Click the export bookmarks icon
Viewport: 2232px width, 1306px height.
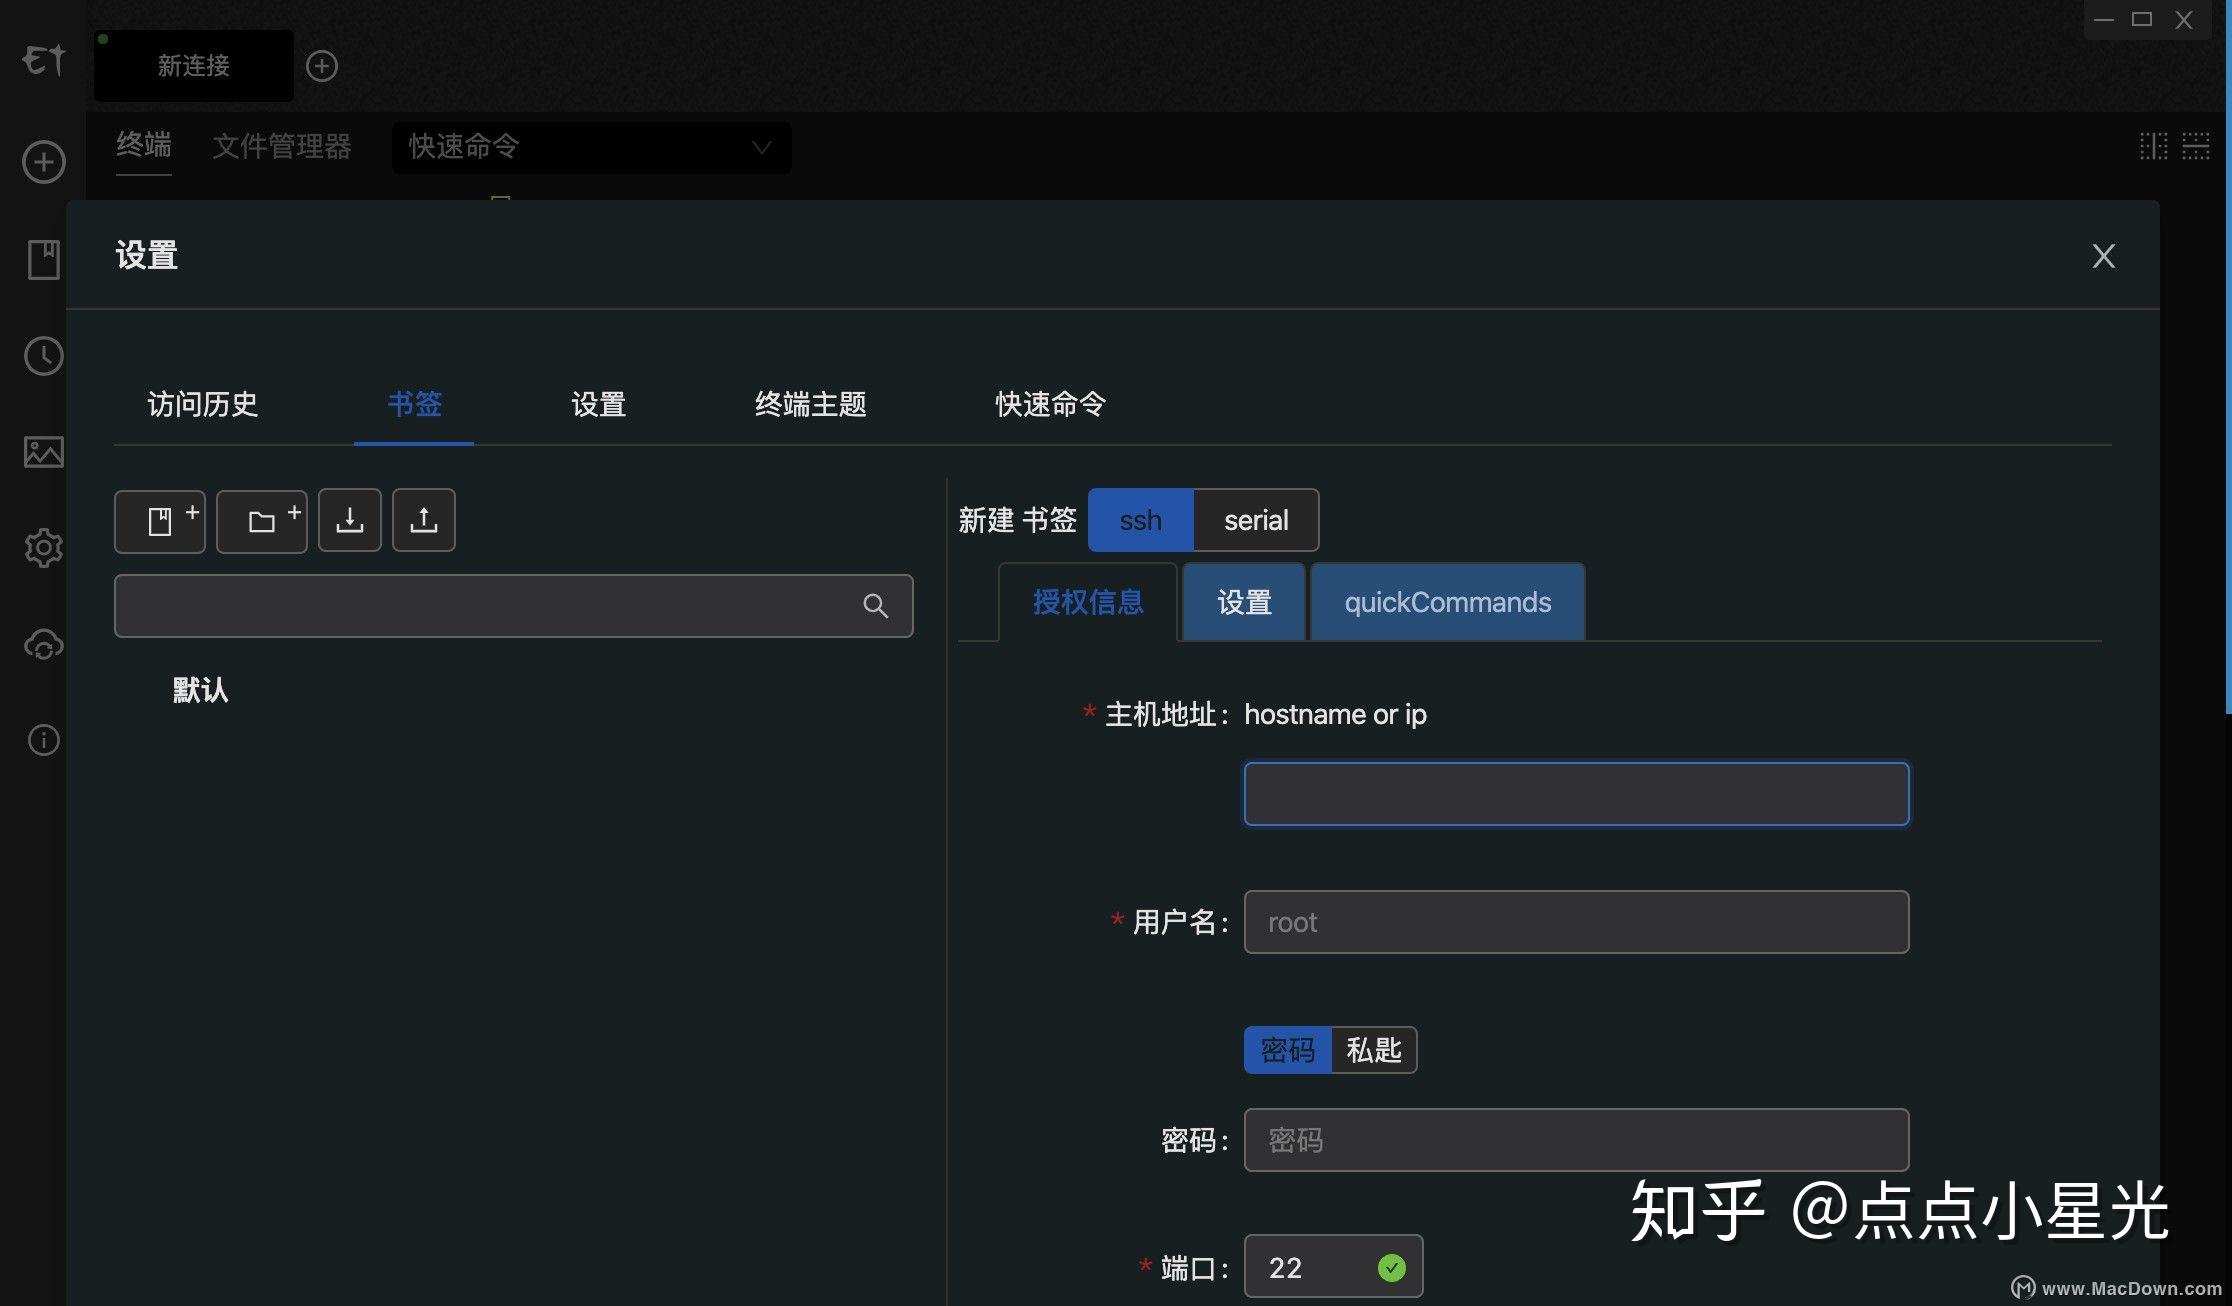[x=423, y=520]
